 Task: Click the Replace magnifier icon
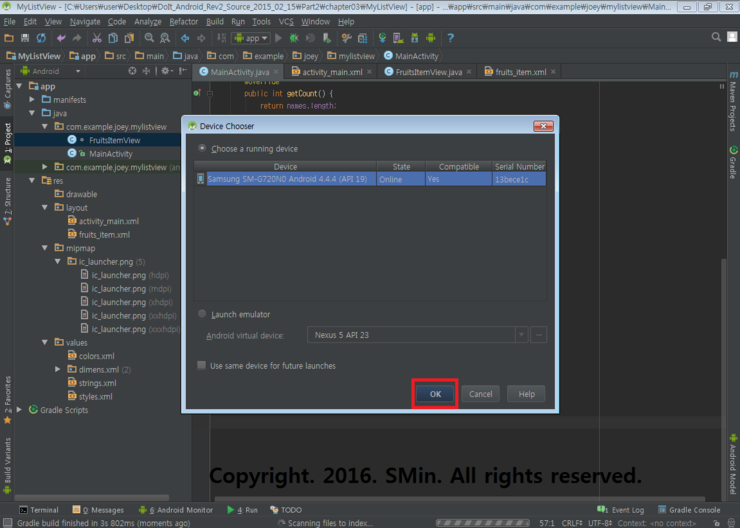pos(165,38)
